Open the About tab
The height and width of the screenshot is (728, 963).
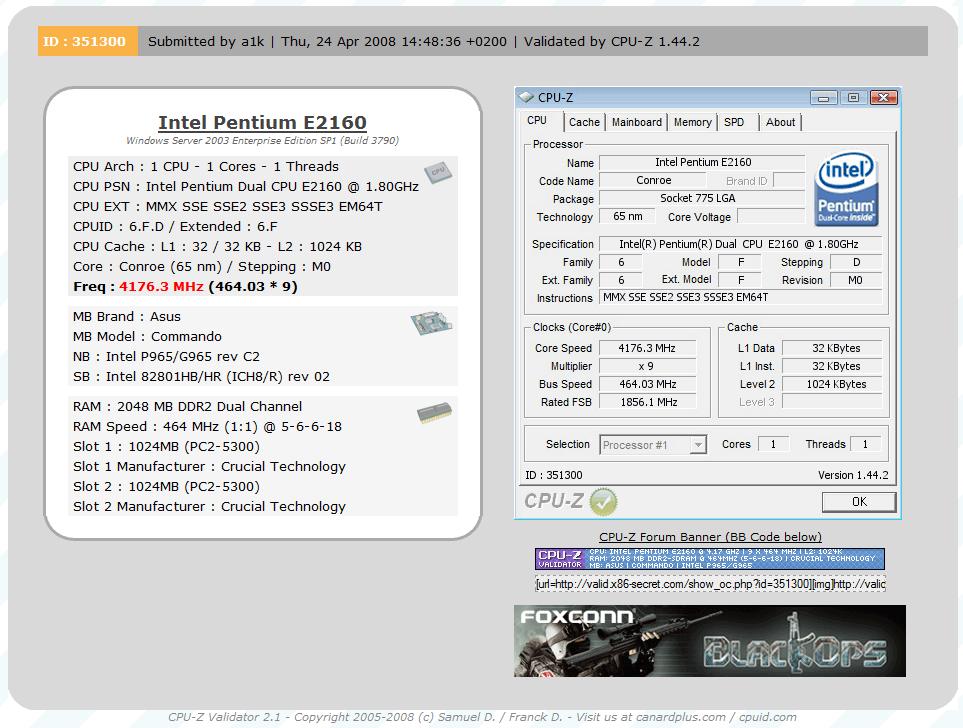pyautogui.click(x=780, y=122)
